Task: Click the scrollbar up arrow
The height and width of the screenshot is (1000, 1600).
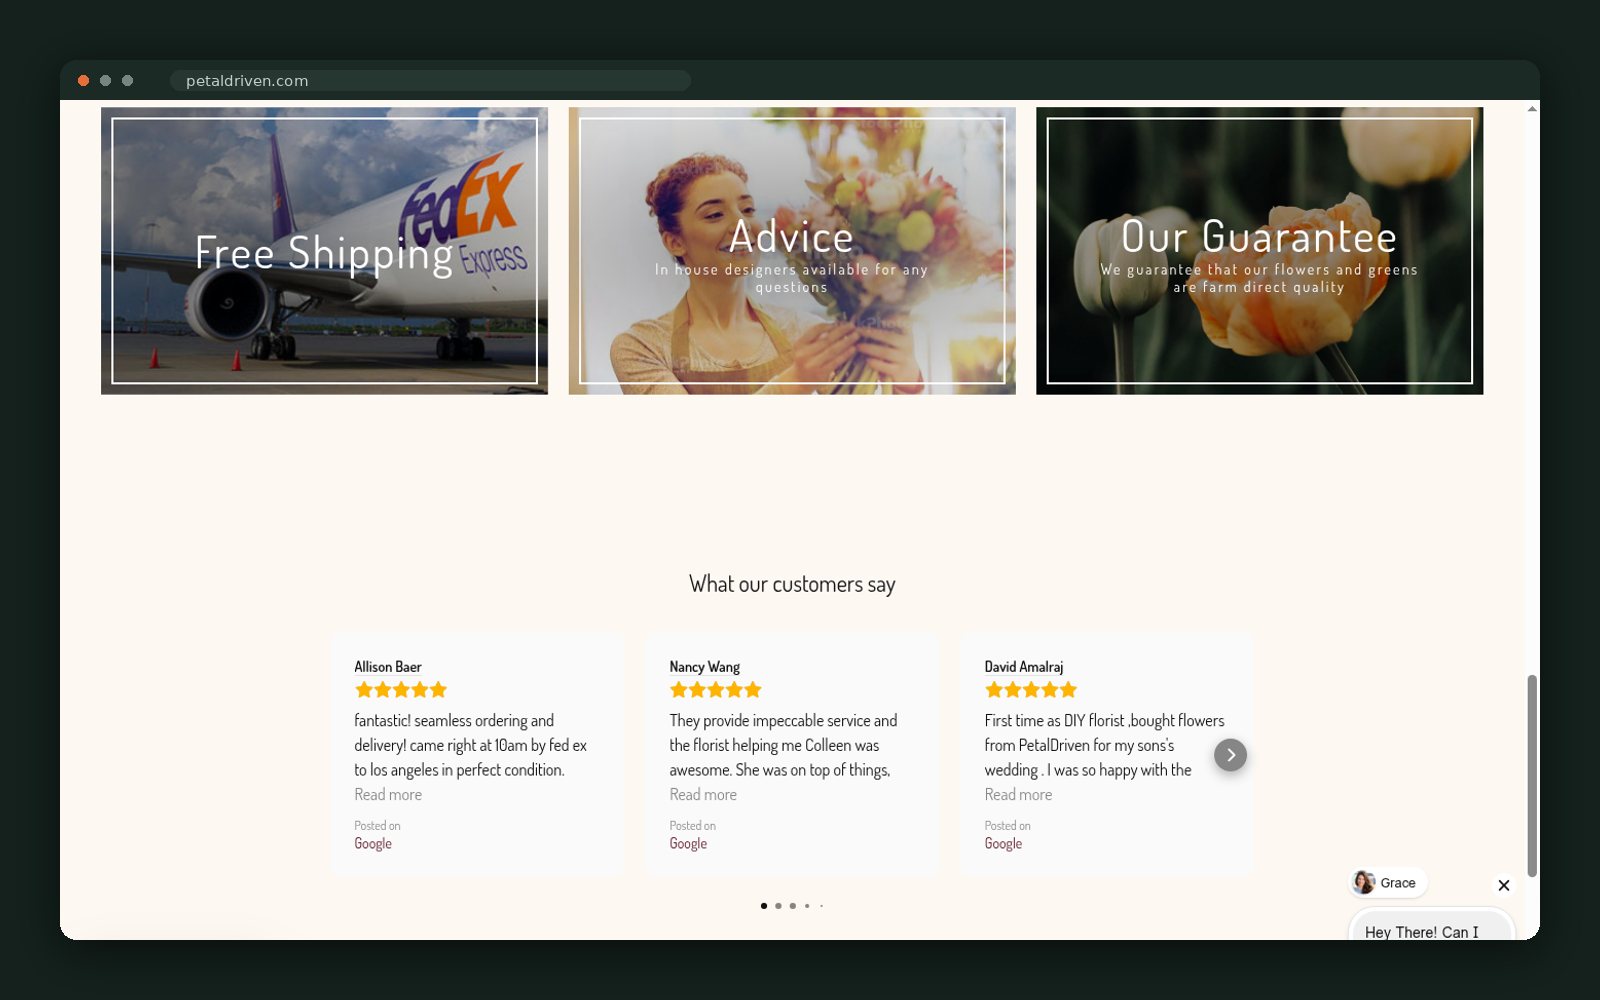Action: point(1531,109)
